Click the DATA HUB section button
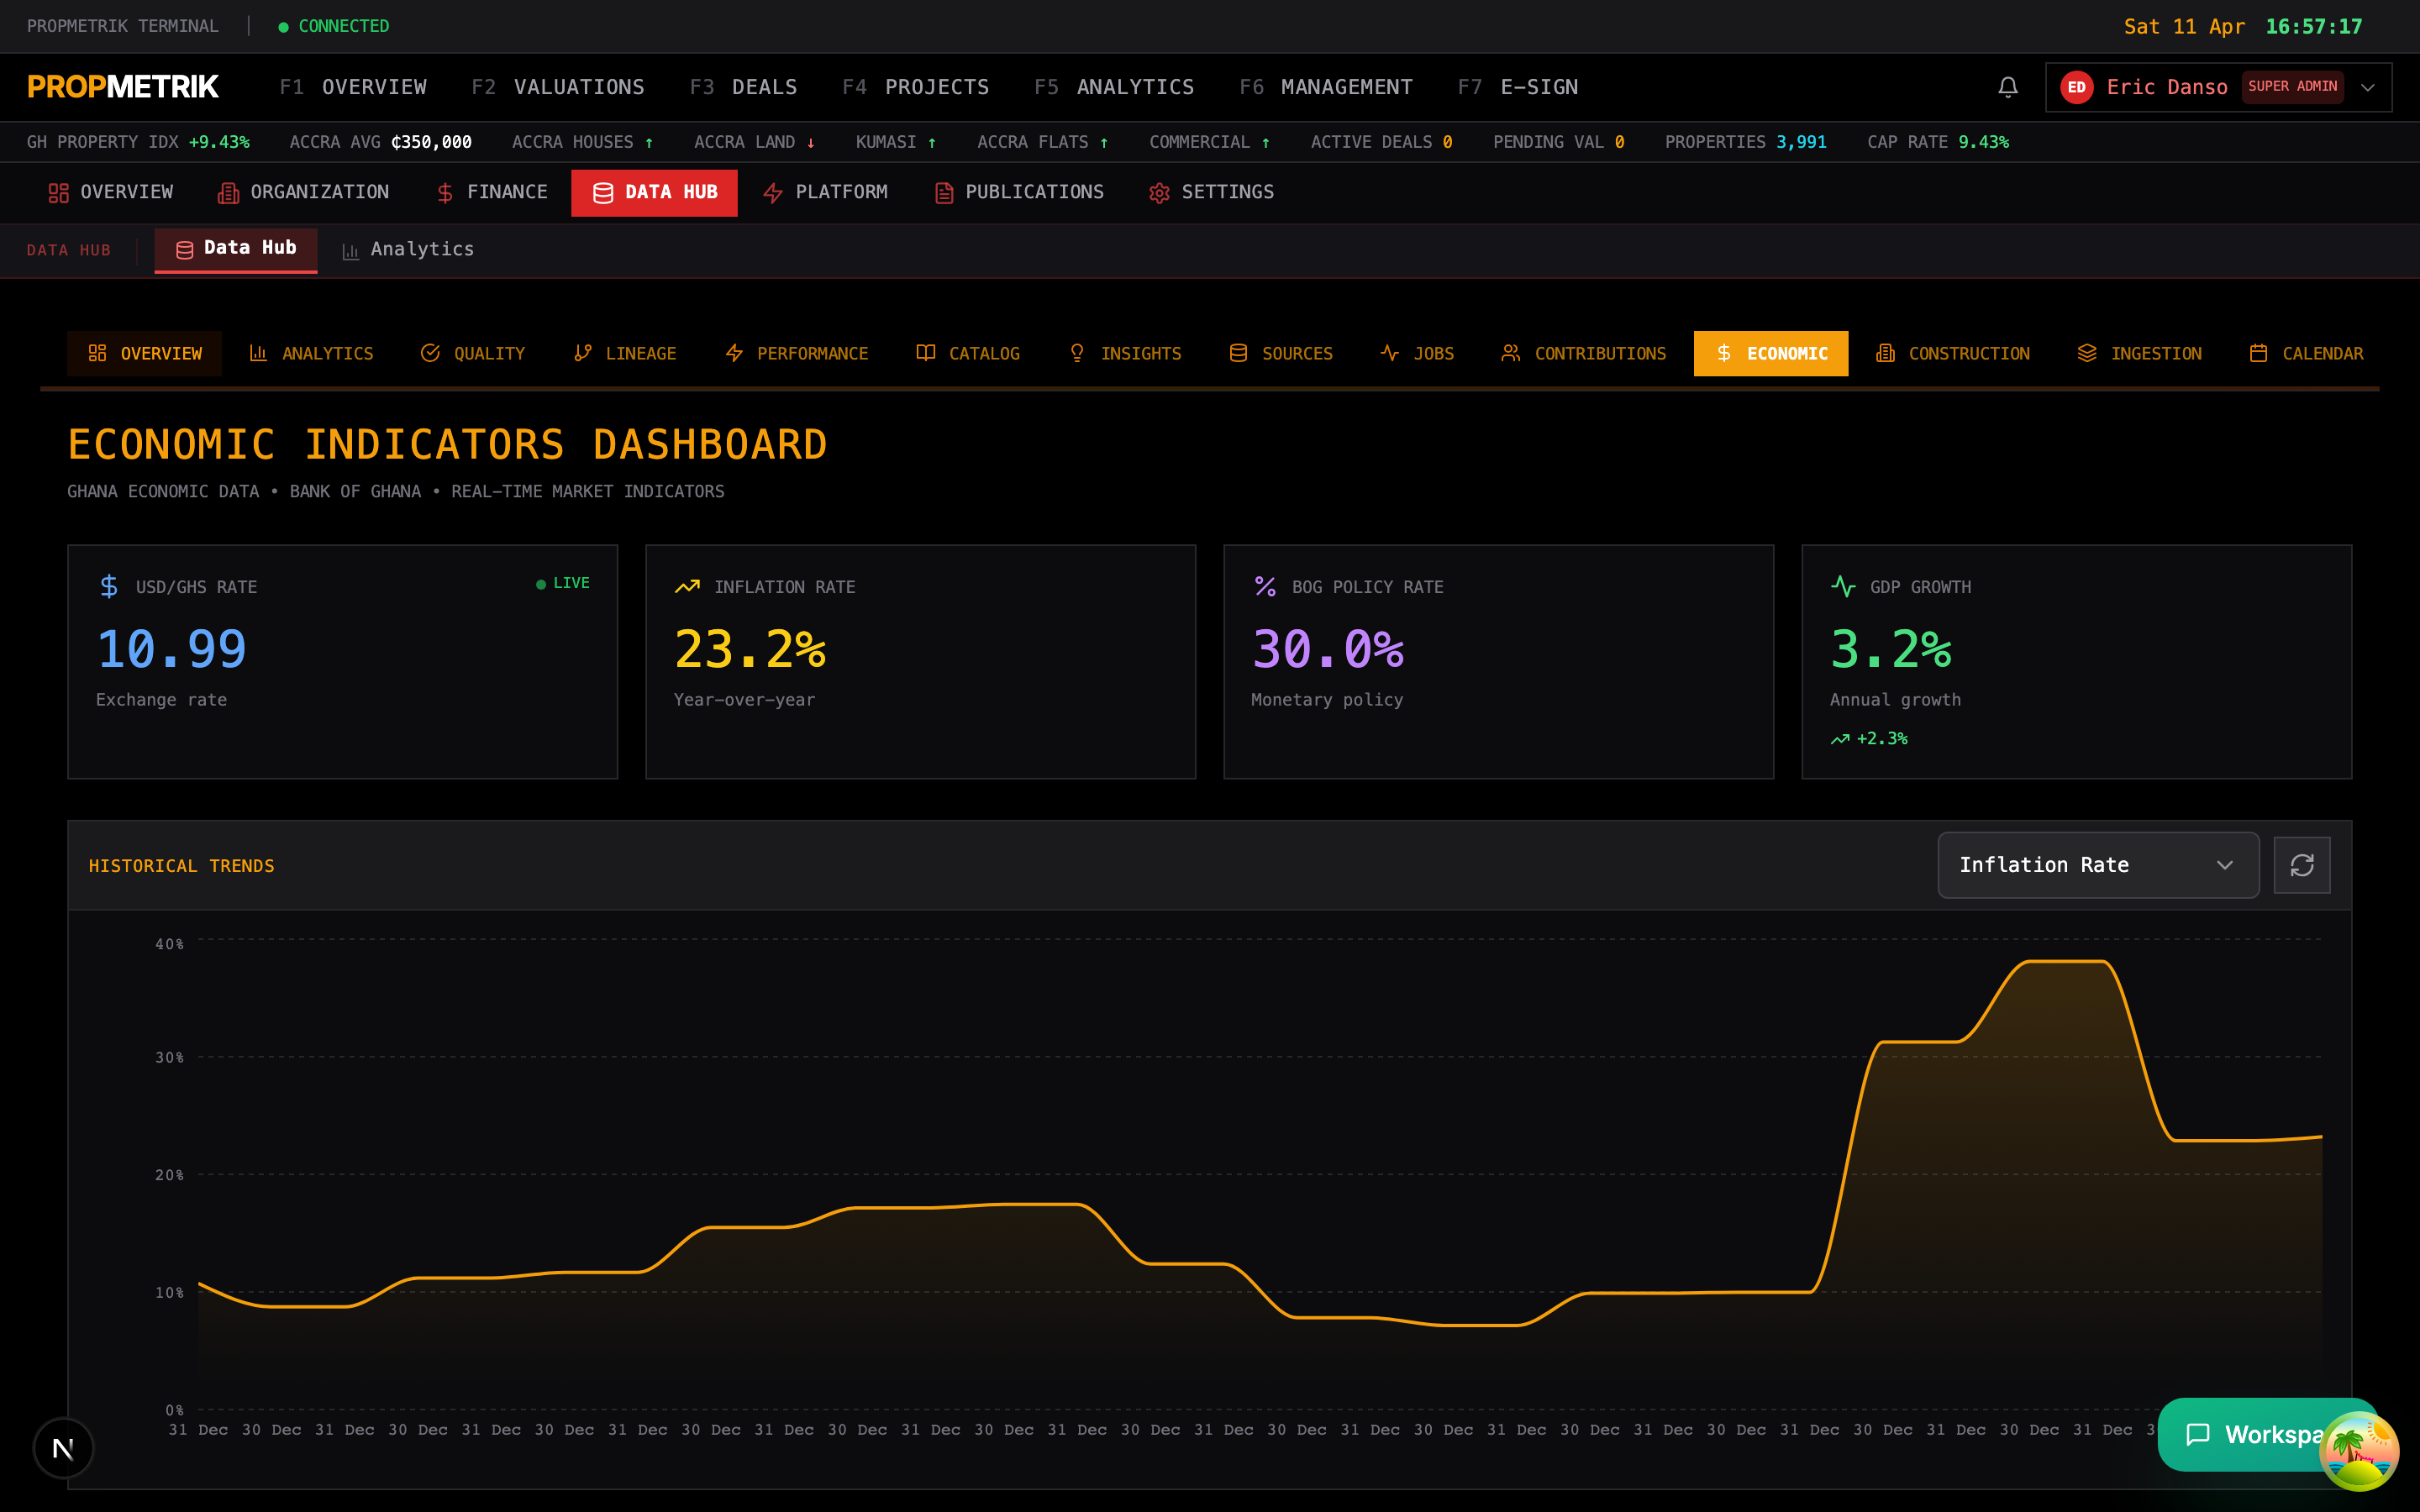Screen dimensions: 2420x1512 click(x=654, y=192)
